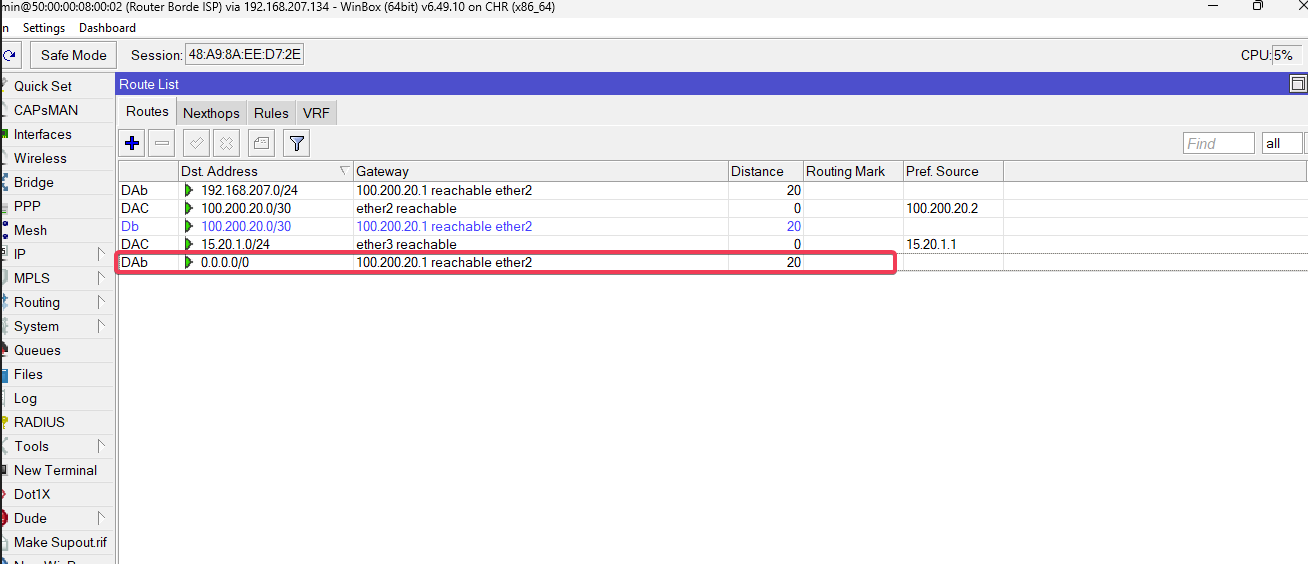This screenshot has width=1308, height=564.
Task: Expand the Tools submenu in sidebar
Action: (58, 446)
